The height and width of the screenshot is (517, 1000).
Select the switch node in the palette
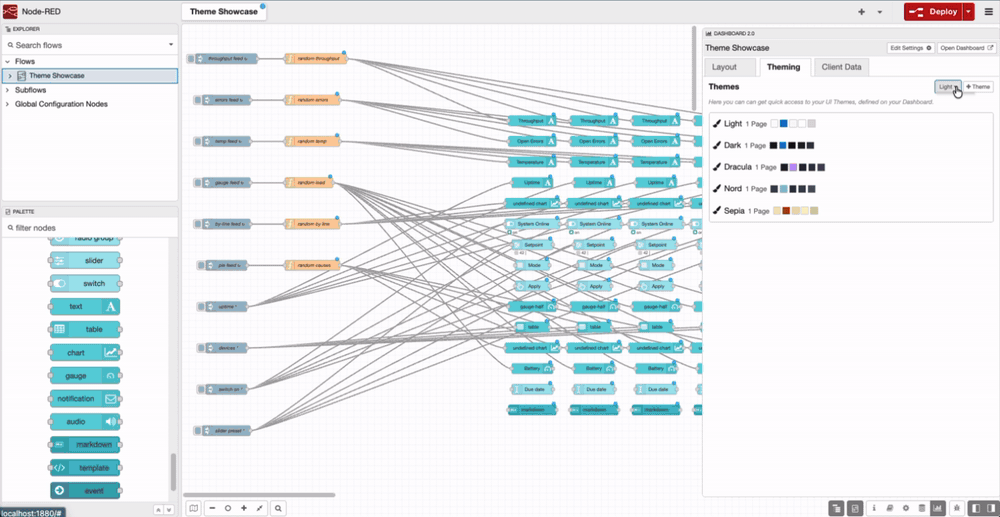pyautogui.click(x=85, y=284)
